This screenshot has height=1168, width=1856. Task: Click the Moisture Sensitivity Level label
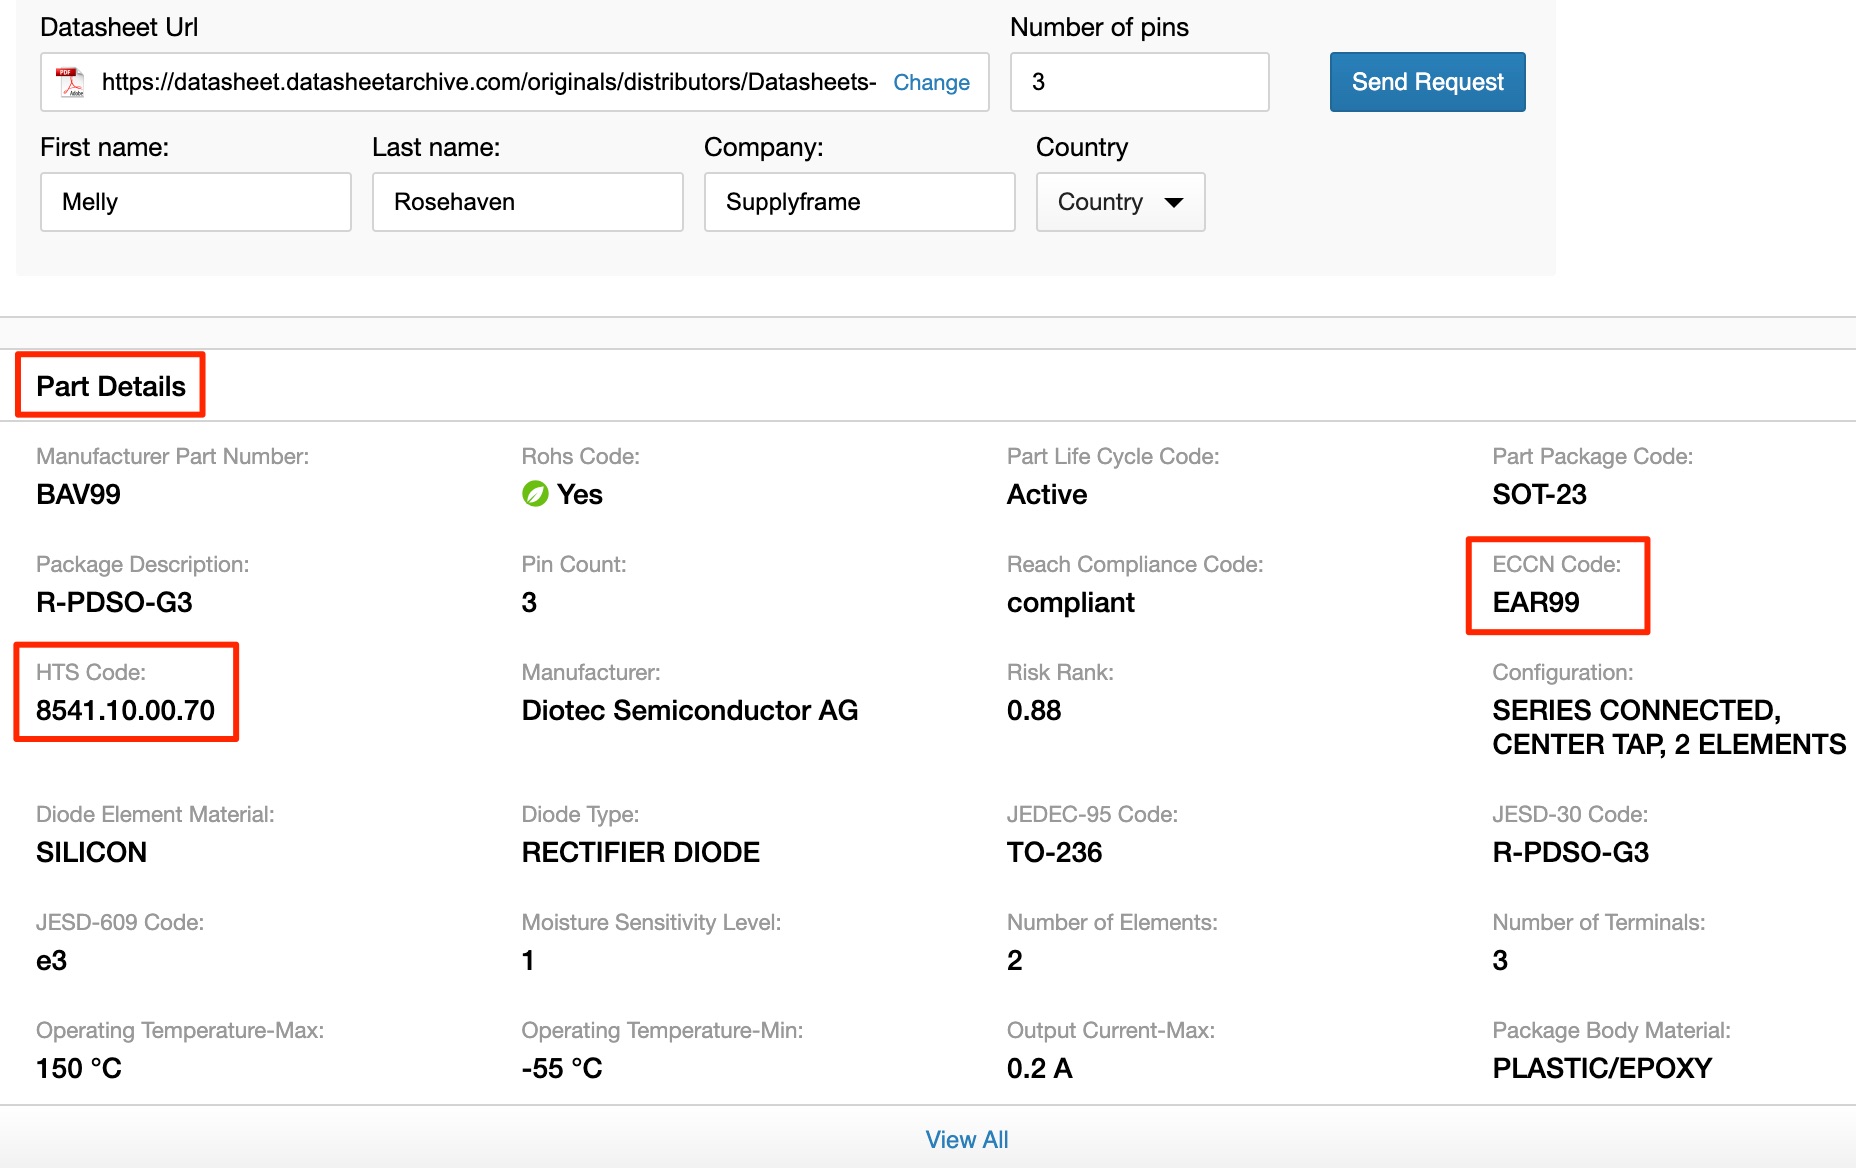pyautogui.click(x=651, y=922)
